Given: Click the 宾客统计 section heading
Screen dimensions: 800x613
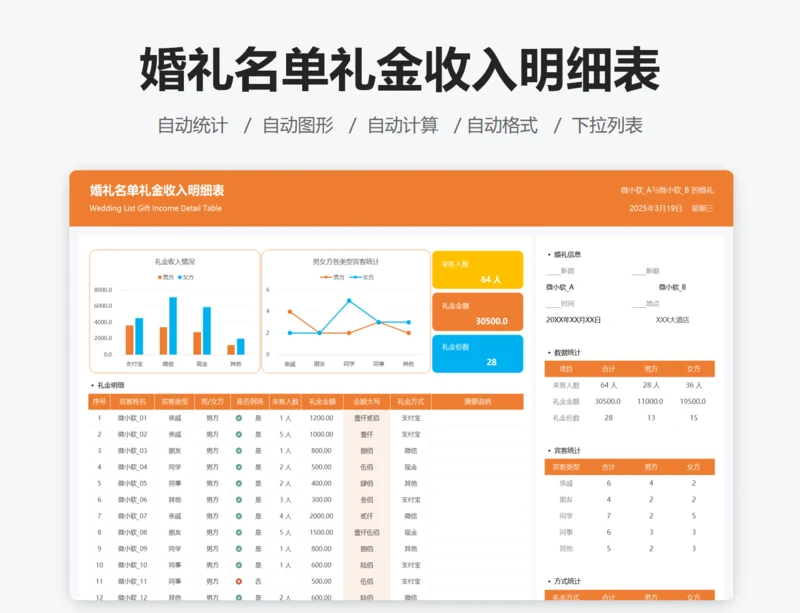Looking at the screenshot, I should click(x=567, y=450).
